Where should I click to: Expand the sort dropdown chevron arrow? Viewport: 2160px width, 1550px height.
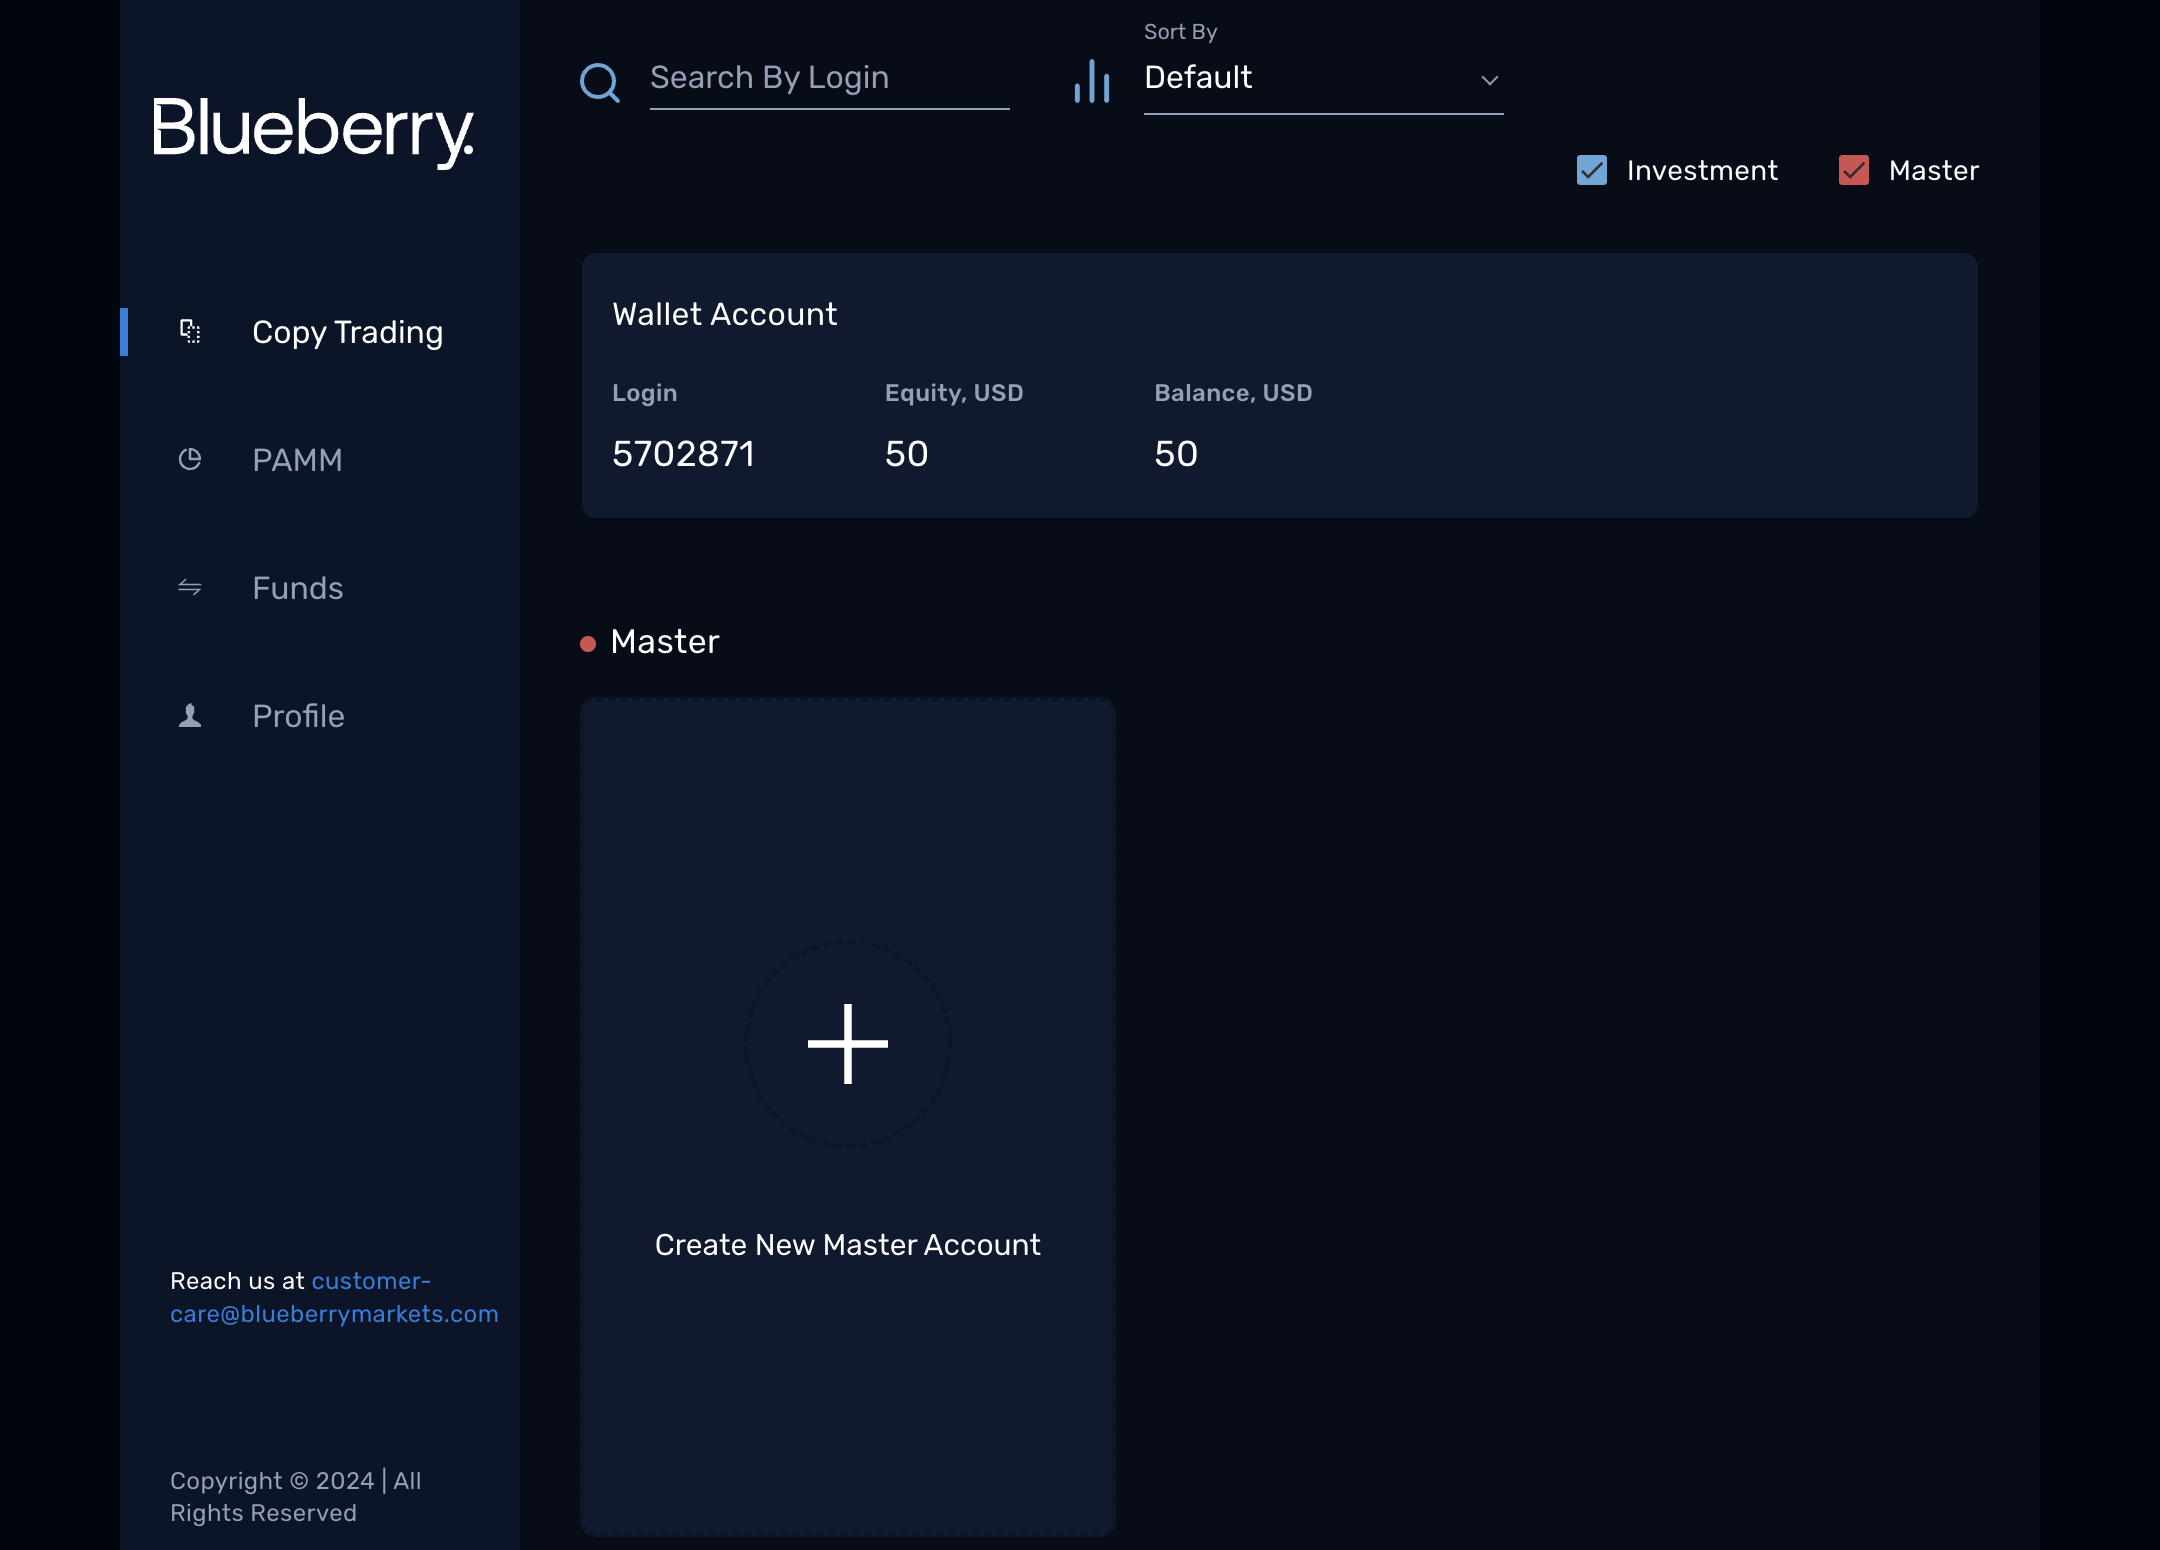pos(1489,80)
